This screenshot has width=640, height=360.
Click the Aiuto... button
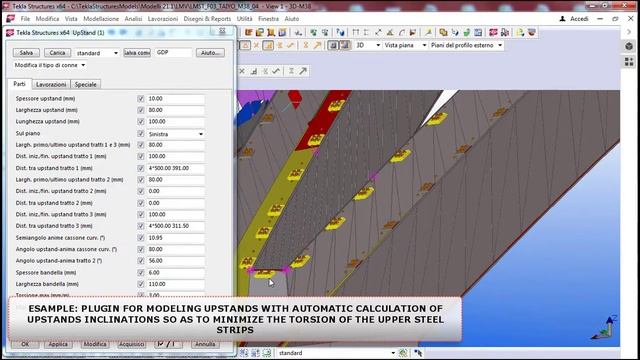click(x=210, y=53)
